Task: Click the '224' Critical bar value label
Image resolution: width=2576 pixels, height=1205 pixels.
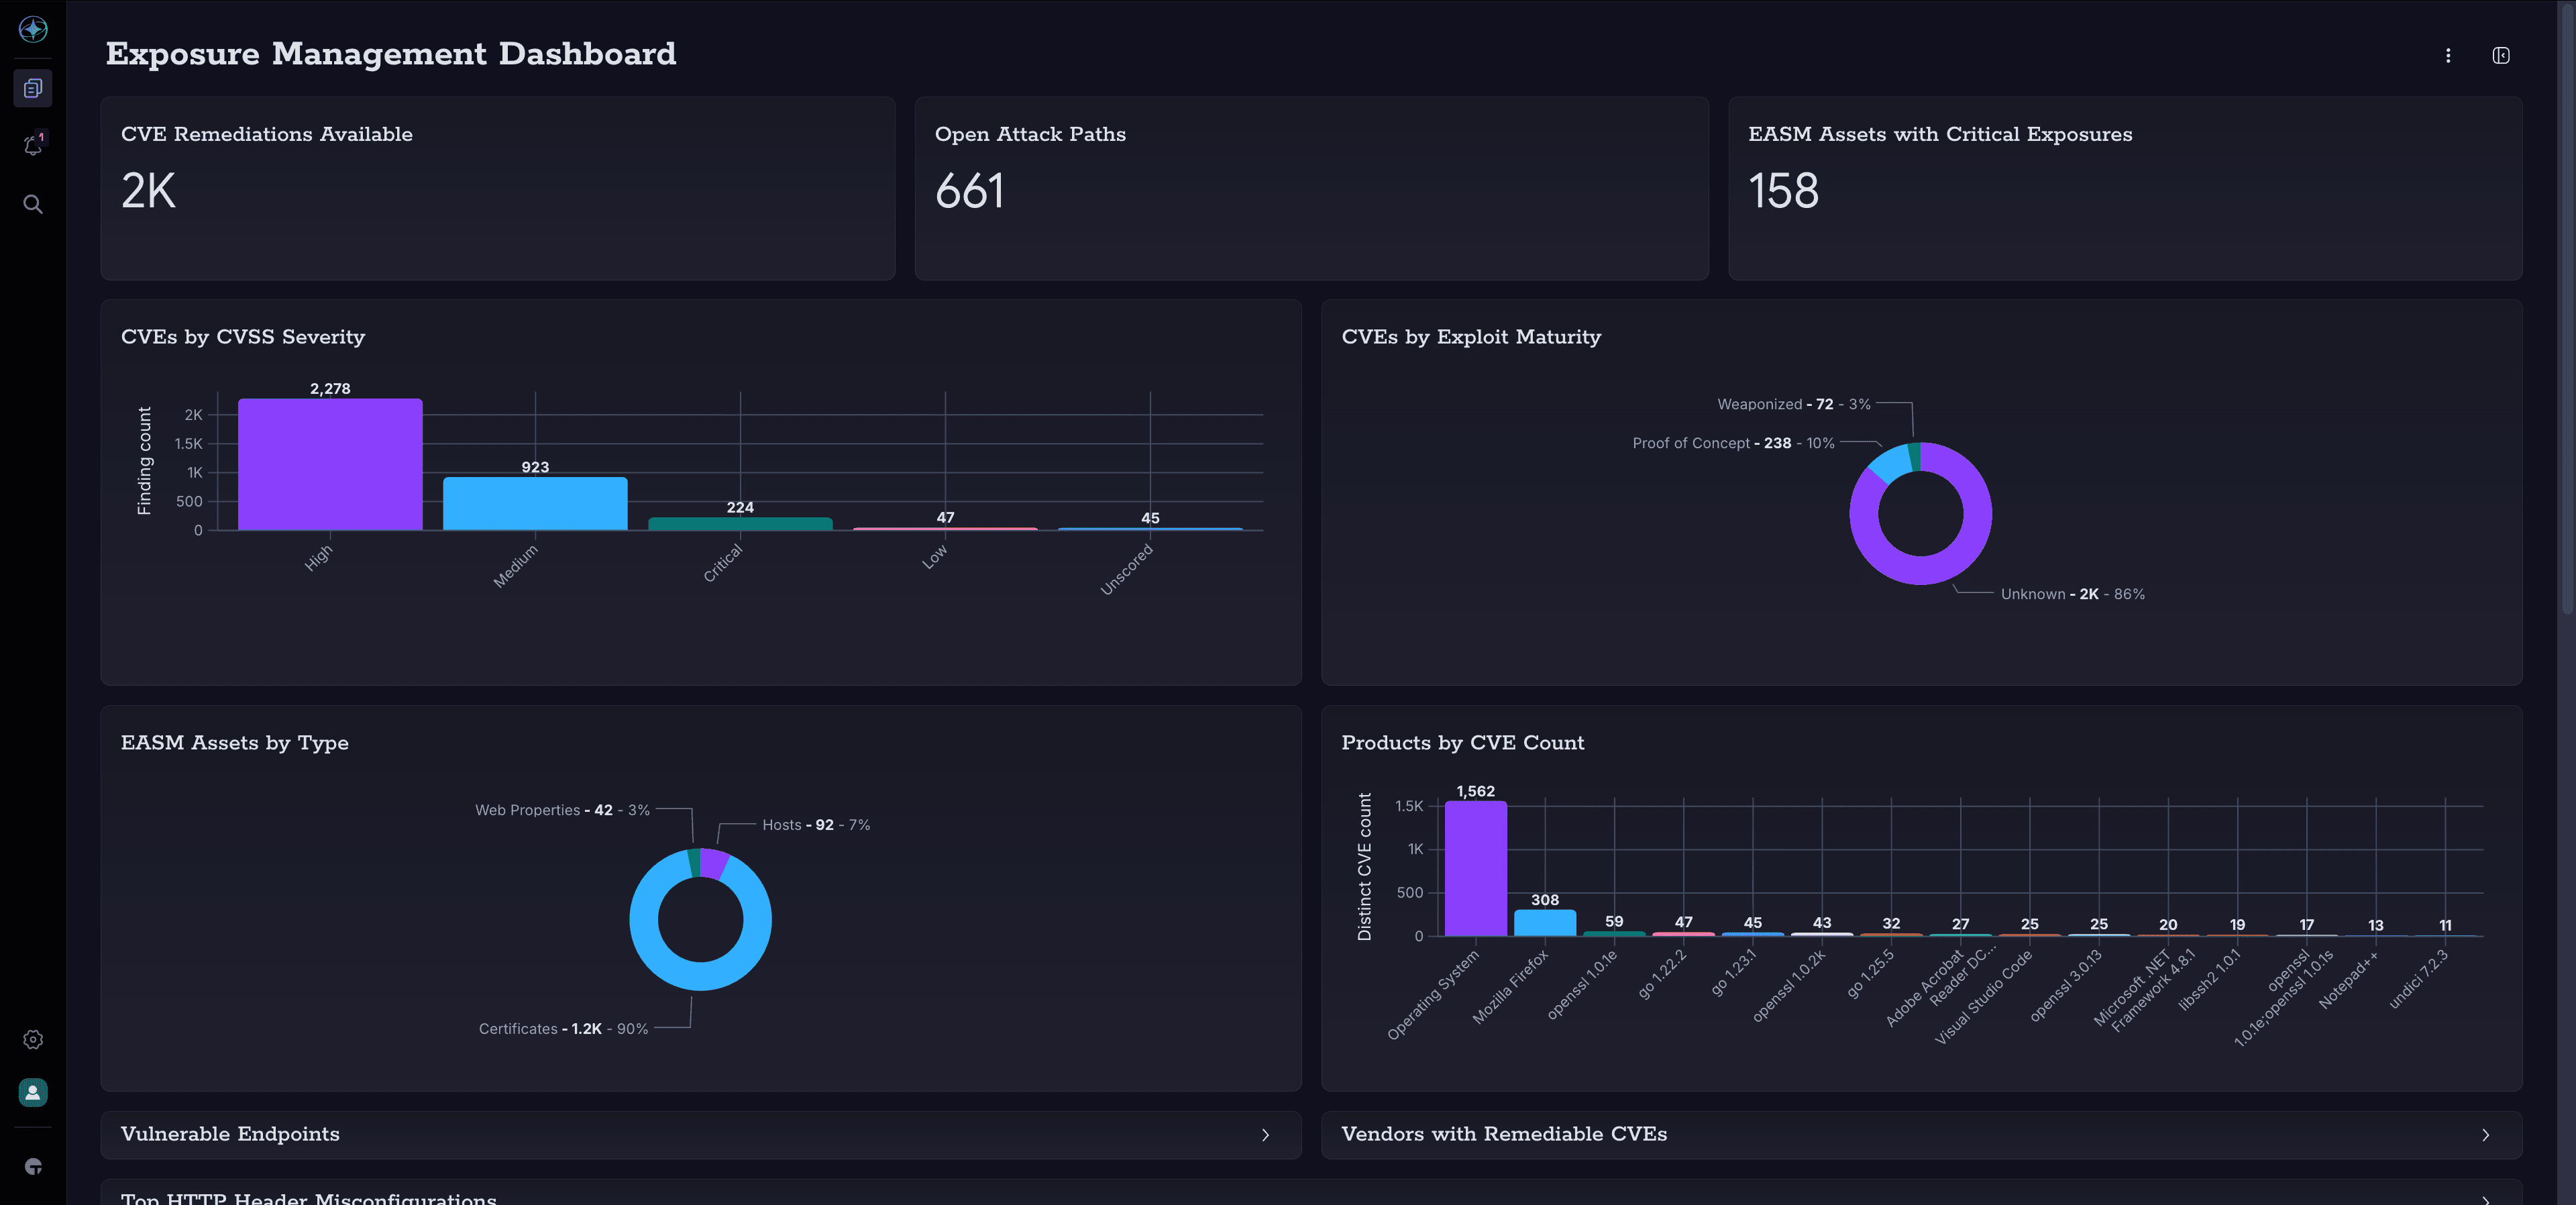Action: [740, 508]
